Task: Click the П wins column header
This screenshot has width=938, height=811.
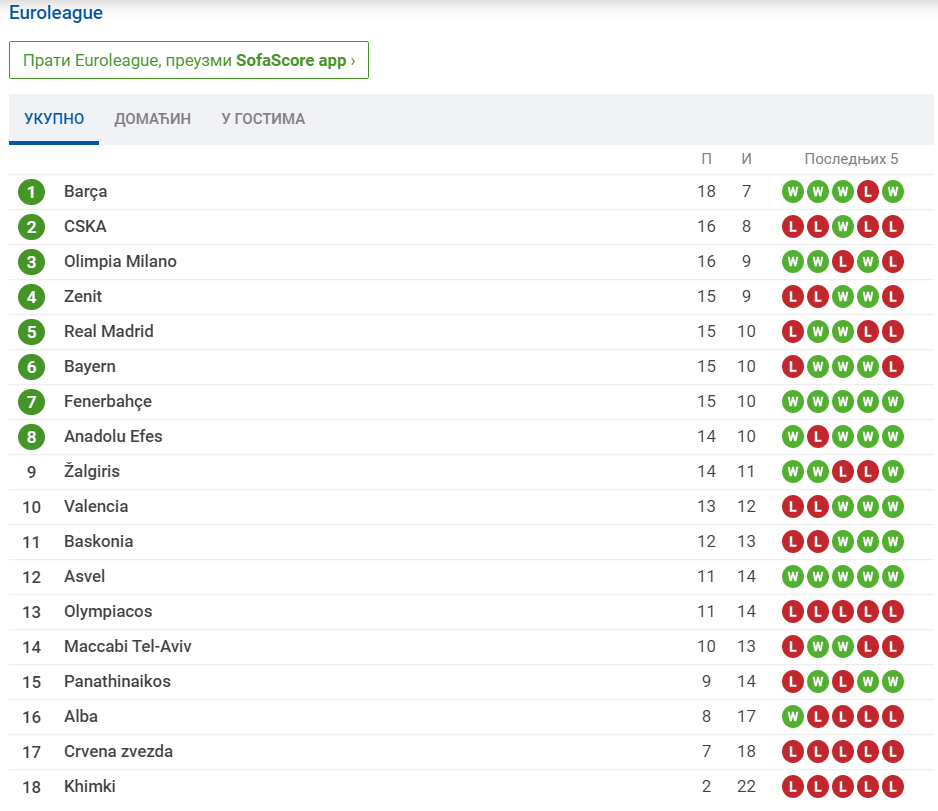Action: (706, 159)
